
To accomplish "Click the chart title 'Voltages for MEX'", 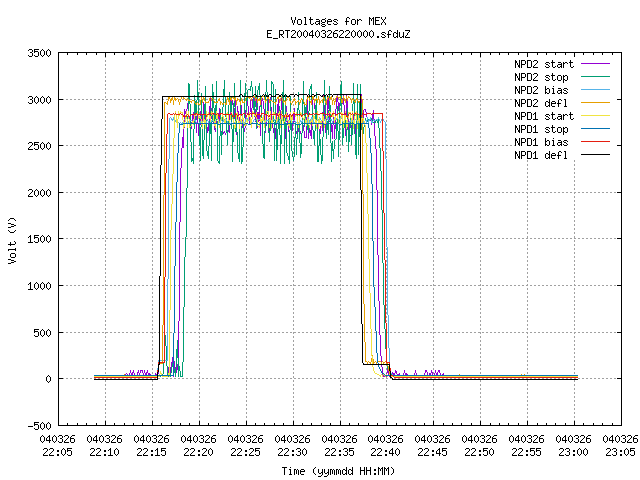I will (338, 21).
